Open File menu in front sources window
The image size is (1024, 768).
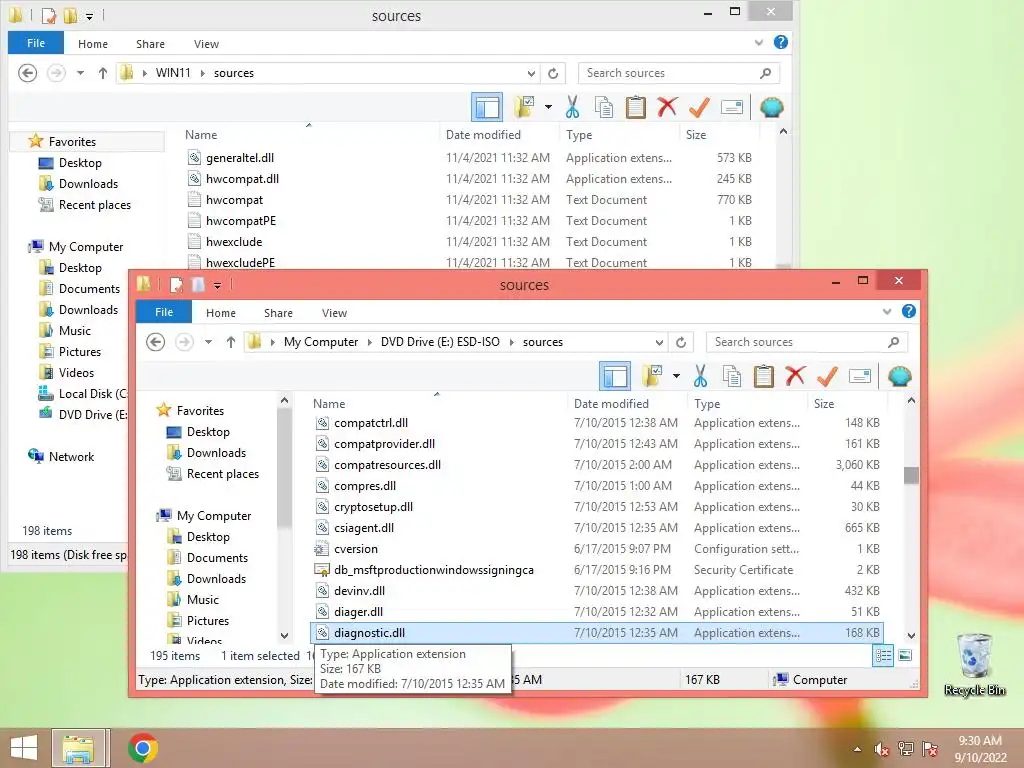pyautogui.click(x=164, y=312)
